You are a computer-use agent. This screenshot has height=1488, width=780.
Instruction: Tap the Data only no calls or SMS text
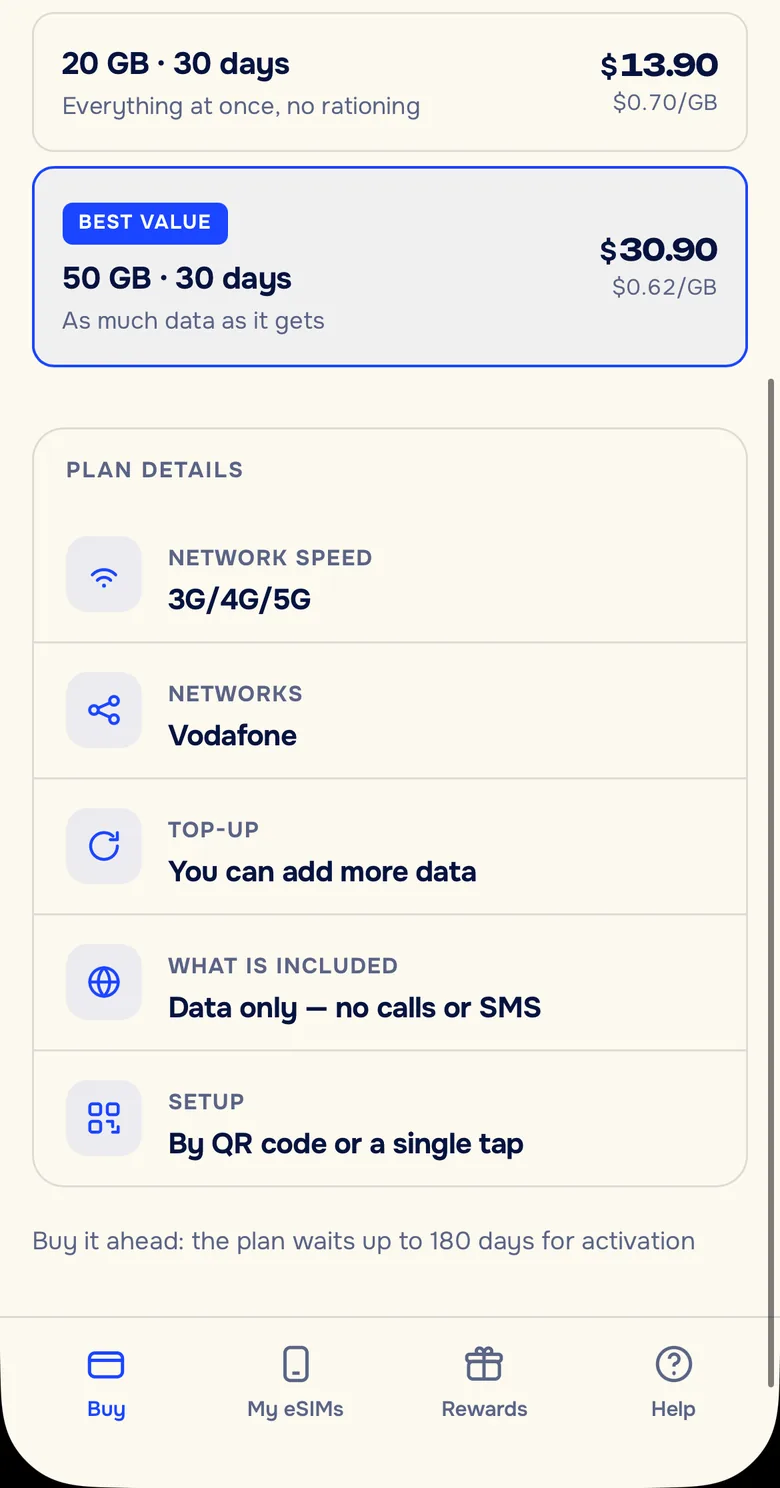pos(355,1008)
